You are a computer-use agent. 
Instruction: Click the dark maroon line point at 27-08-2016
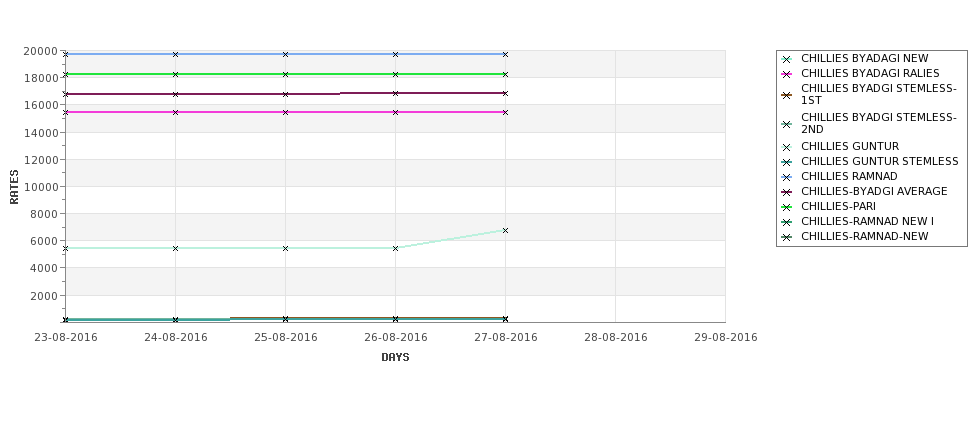[506, 94]
